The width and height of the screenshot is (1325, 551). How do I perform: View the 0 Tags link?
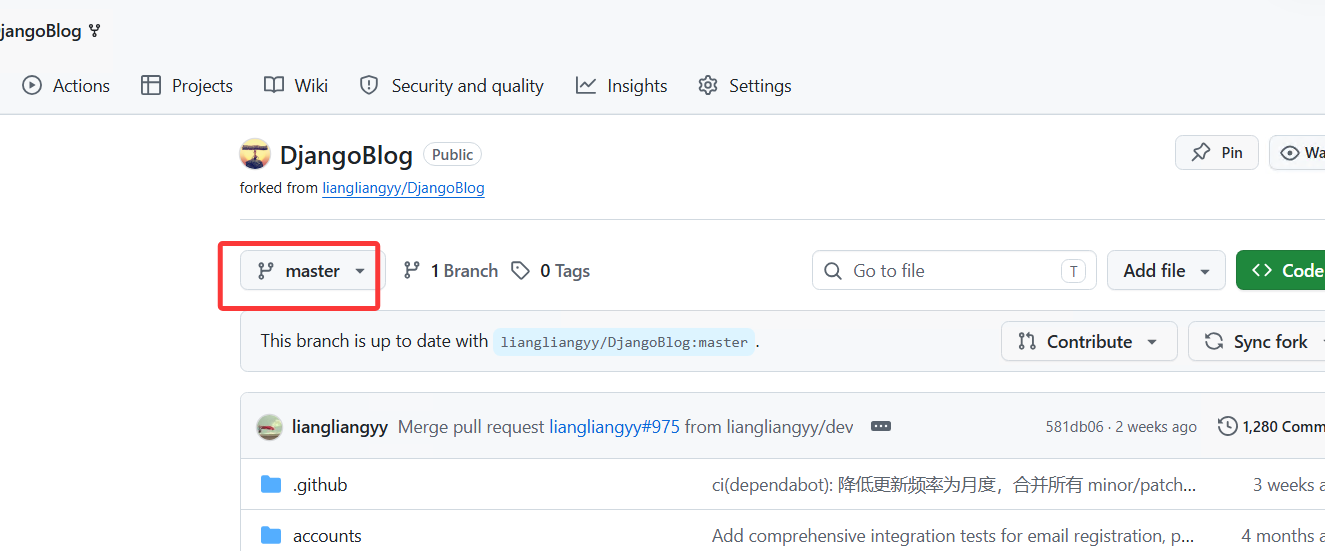(550, 271)
